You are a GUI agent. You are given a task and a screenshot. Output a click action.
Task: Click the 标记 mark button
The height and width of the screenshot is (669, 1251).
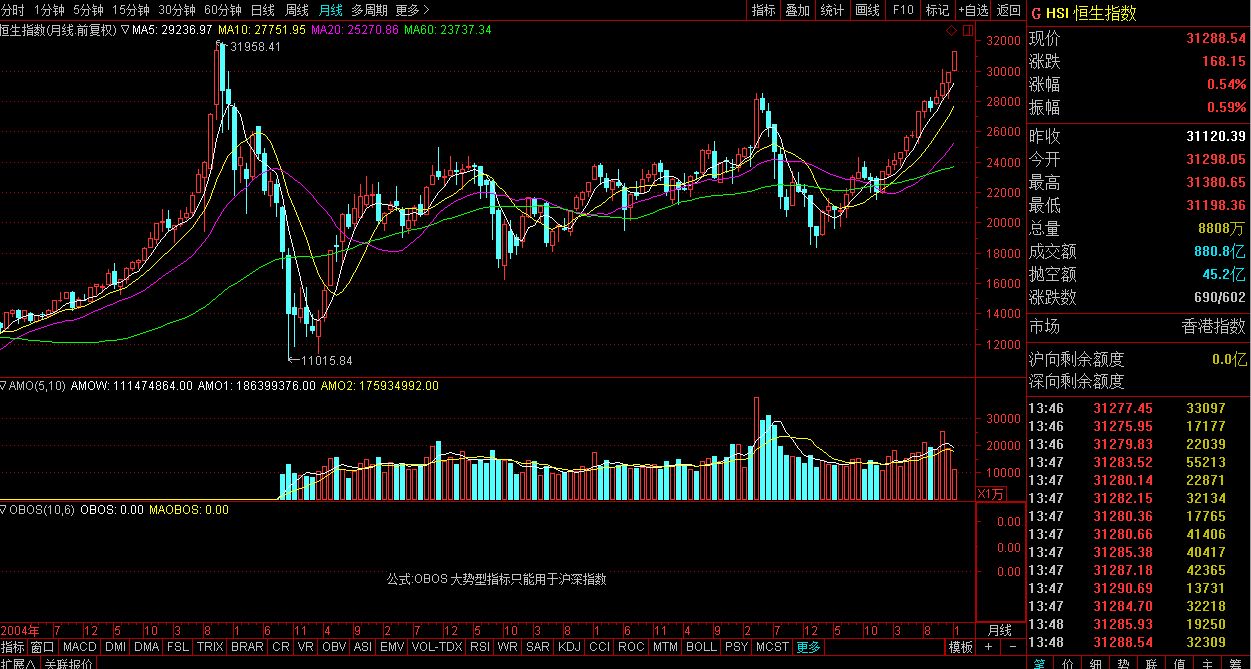(937, 9)
